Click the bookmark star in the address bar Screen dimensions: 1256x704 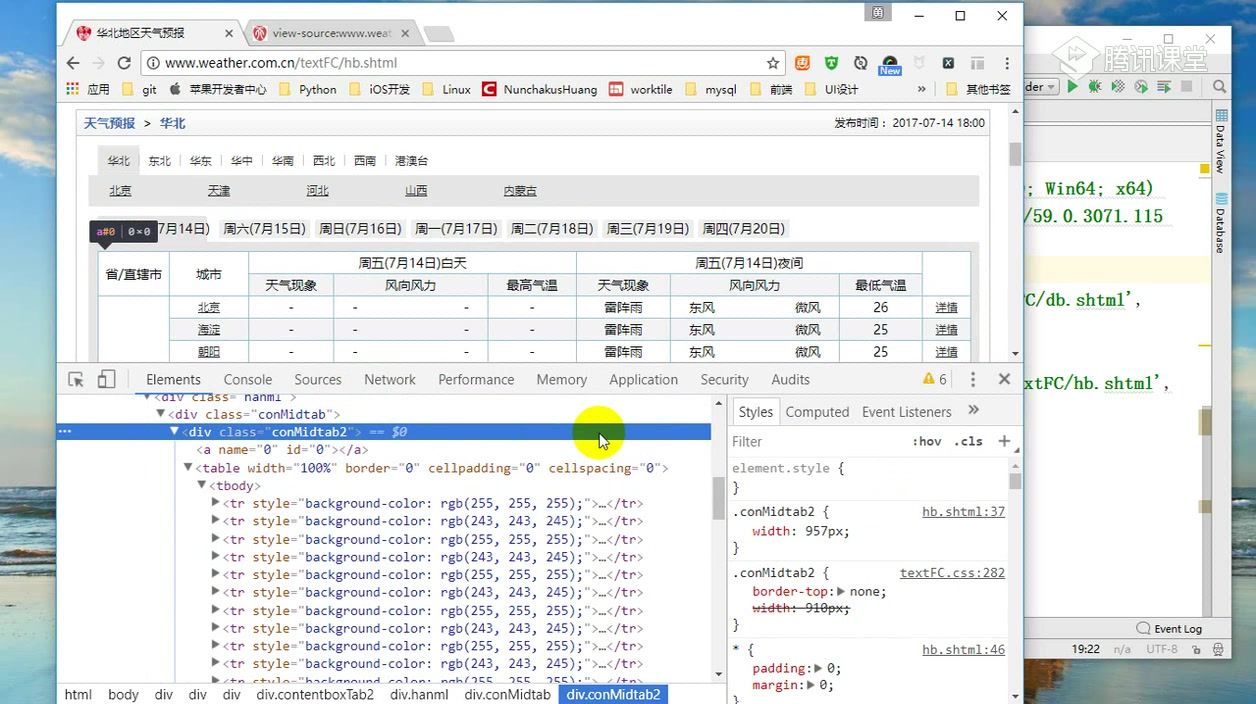click(773, 62)
